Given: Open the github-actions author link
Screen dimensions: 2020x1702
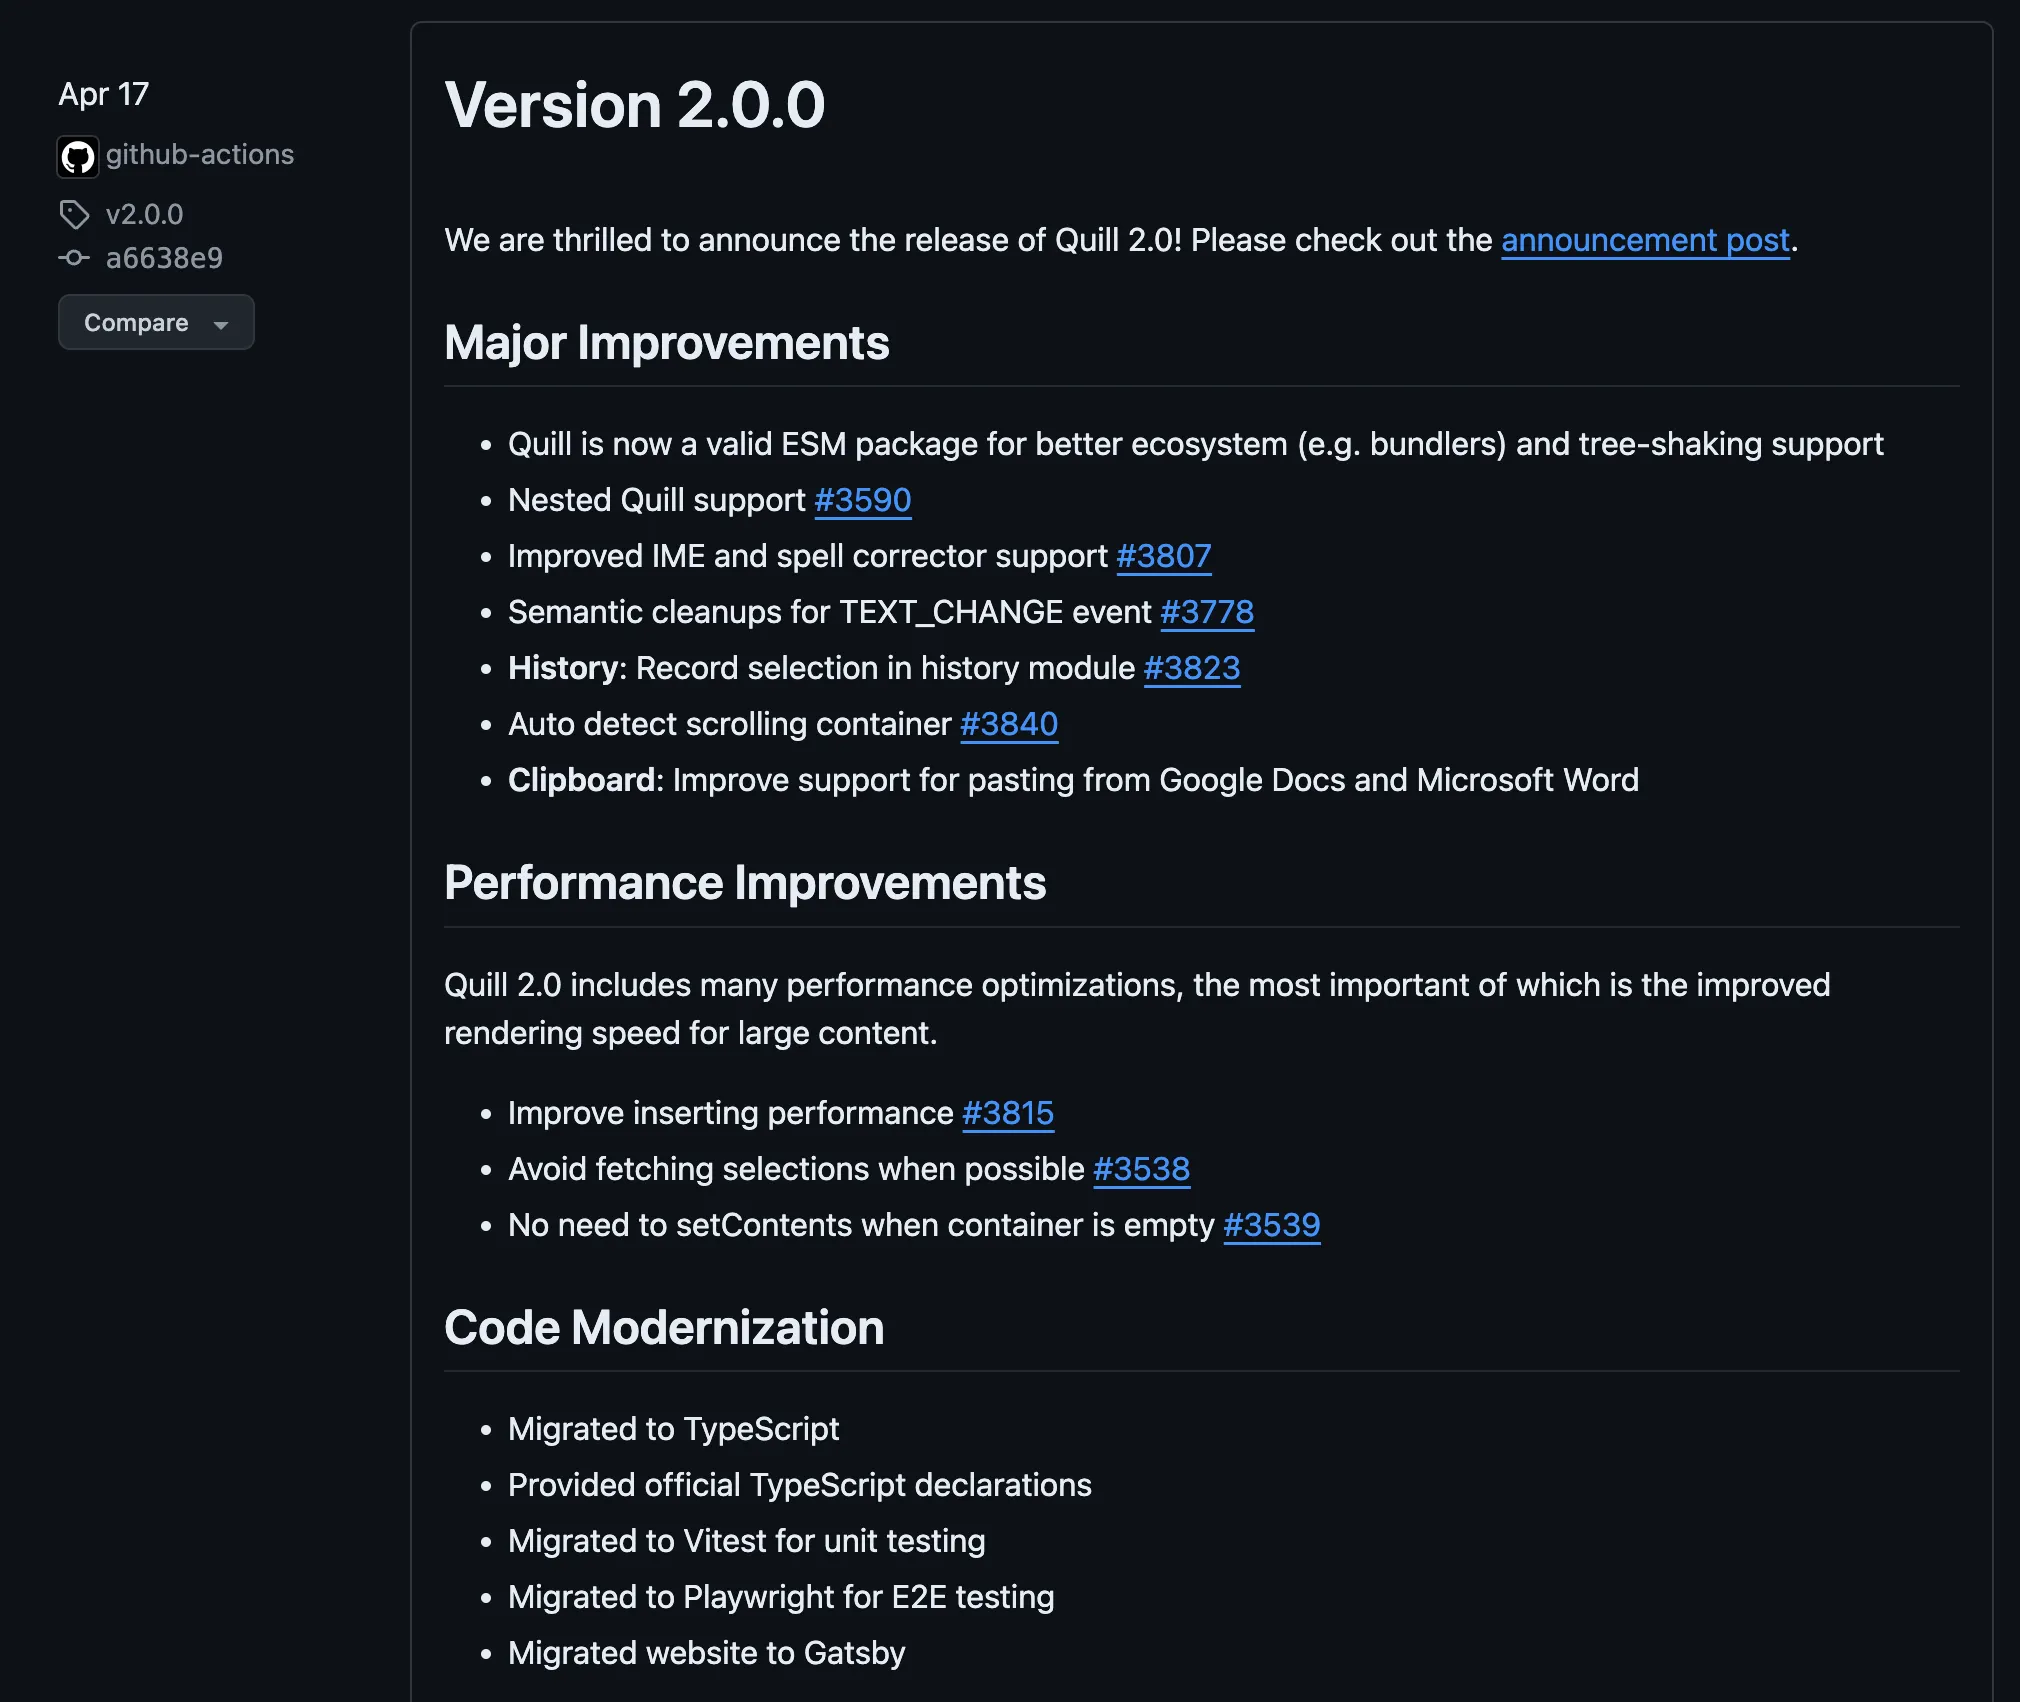Looking at the screenshot, I should (199, 154).
